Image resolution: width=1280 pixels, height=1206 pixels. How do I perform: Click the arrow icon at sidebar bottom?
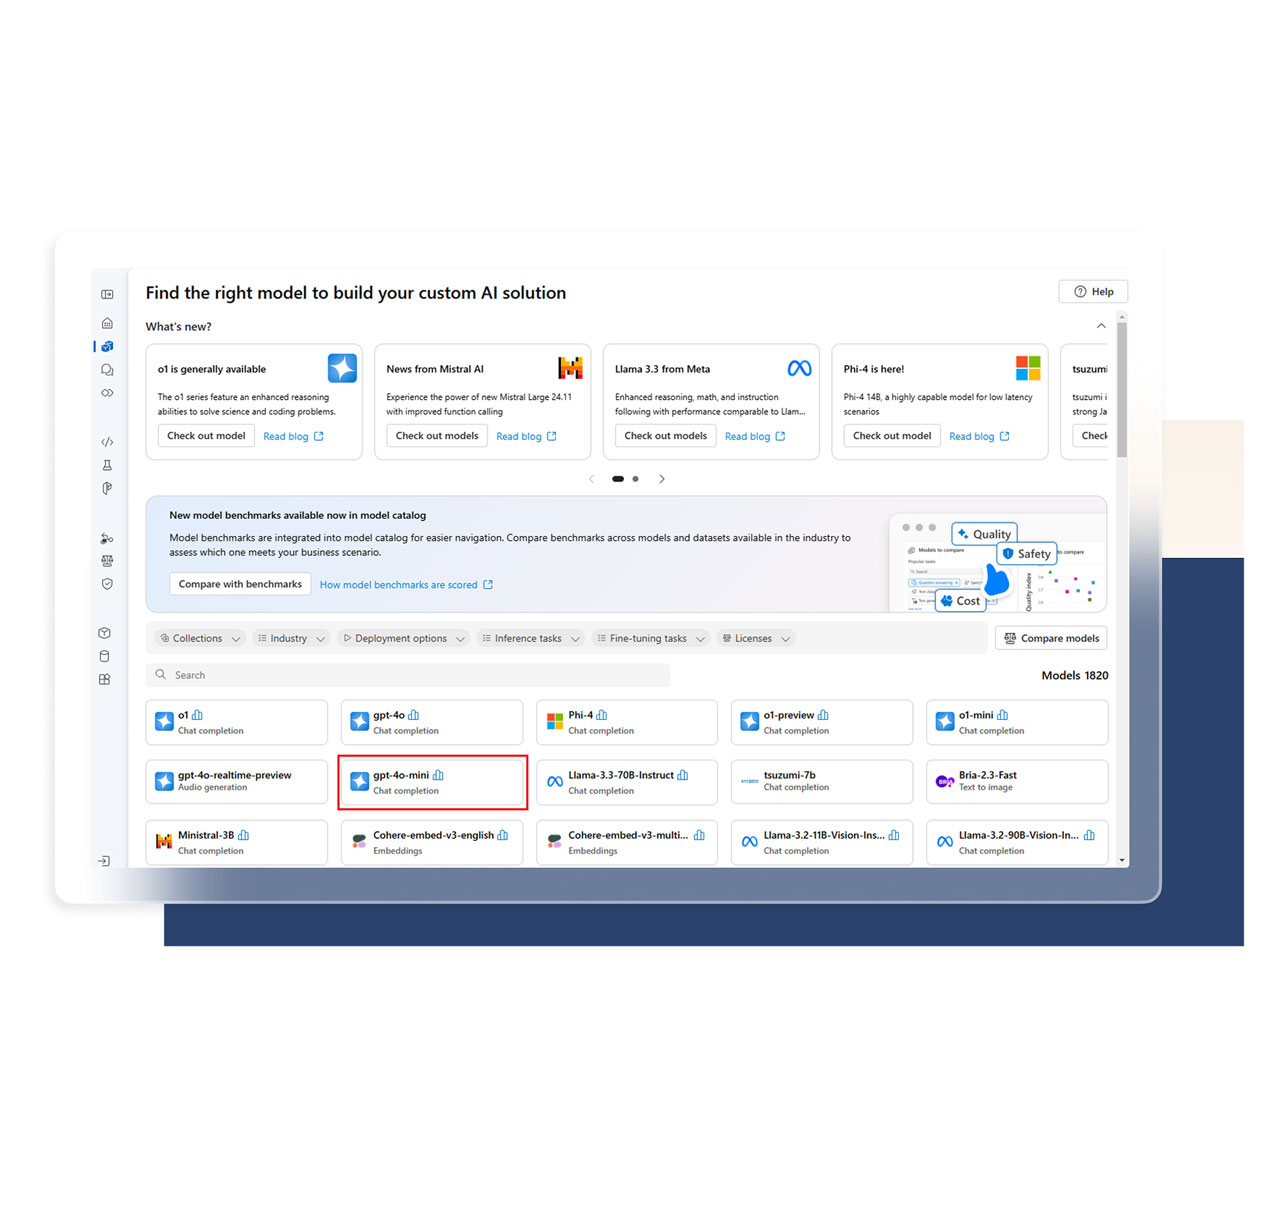click(x=104, y=861)
